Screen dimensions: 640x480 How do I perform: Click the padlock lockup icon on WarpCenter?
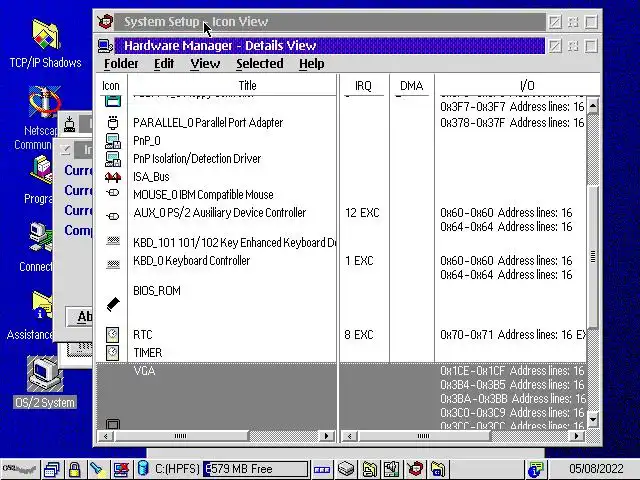coord(74,469)
